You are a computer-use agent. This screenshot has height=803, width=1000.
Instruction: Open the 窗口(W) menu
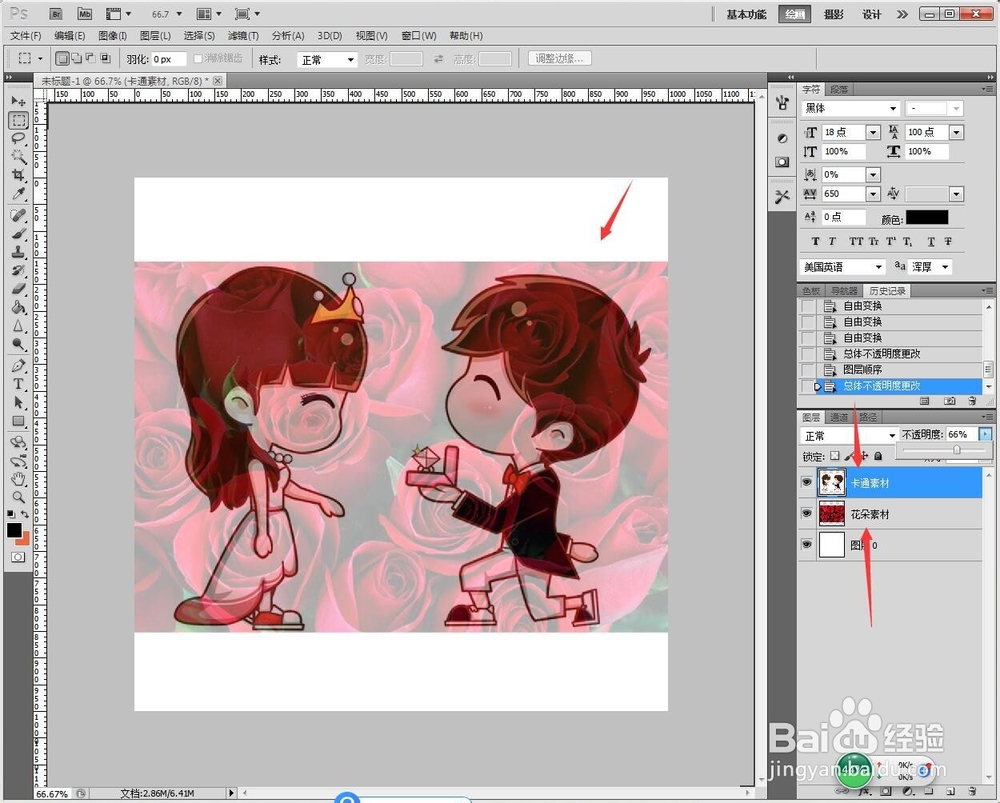tap(419, 36)
